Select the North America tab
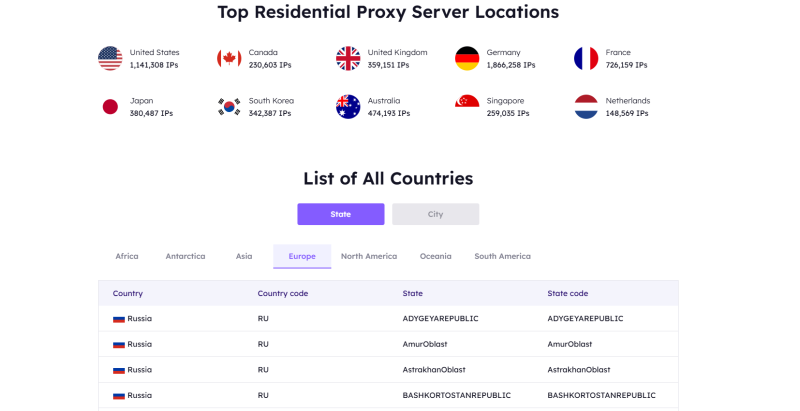800x411 pixels. click(x=368, y=256)
